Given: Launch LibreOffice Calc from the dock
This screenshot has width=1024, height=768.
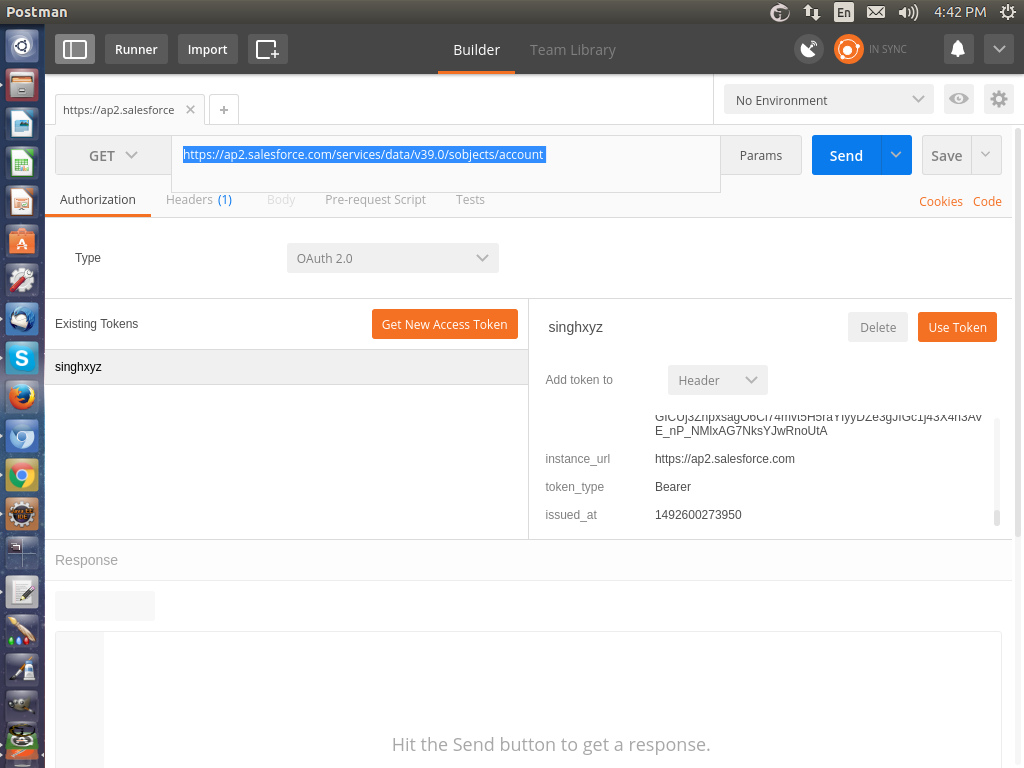Looking at the screenshot, I should 22,164.
